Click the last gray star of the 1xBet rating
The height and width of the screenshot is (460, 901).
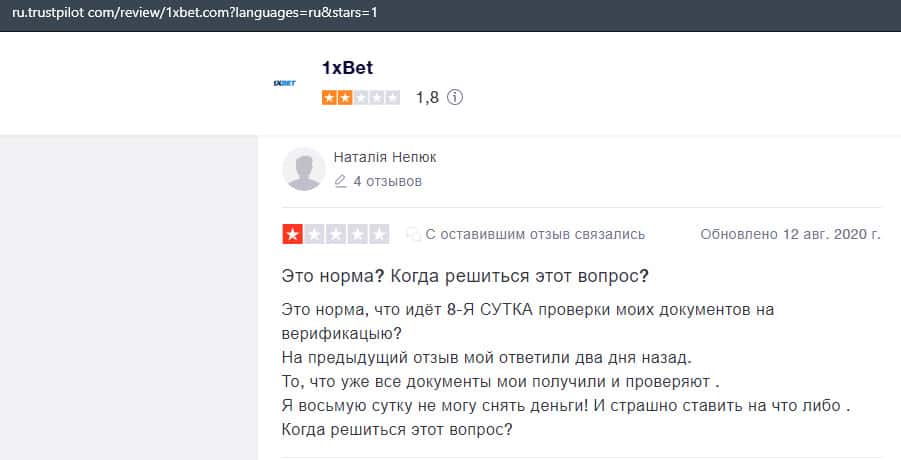pos(393,98)
